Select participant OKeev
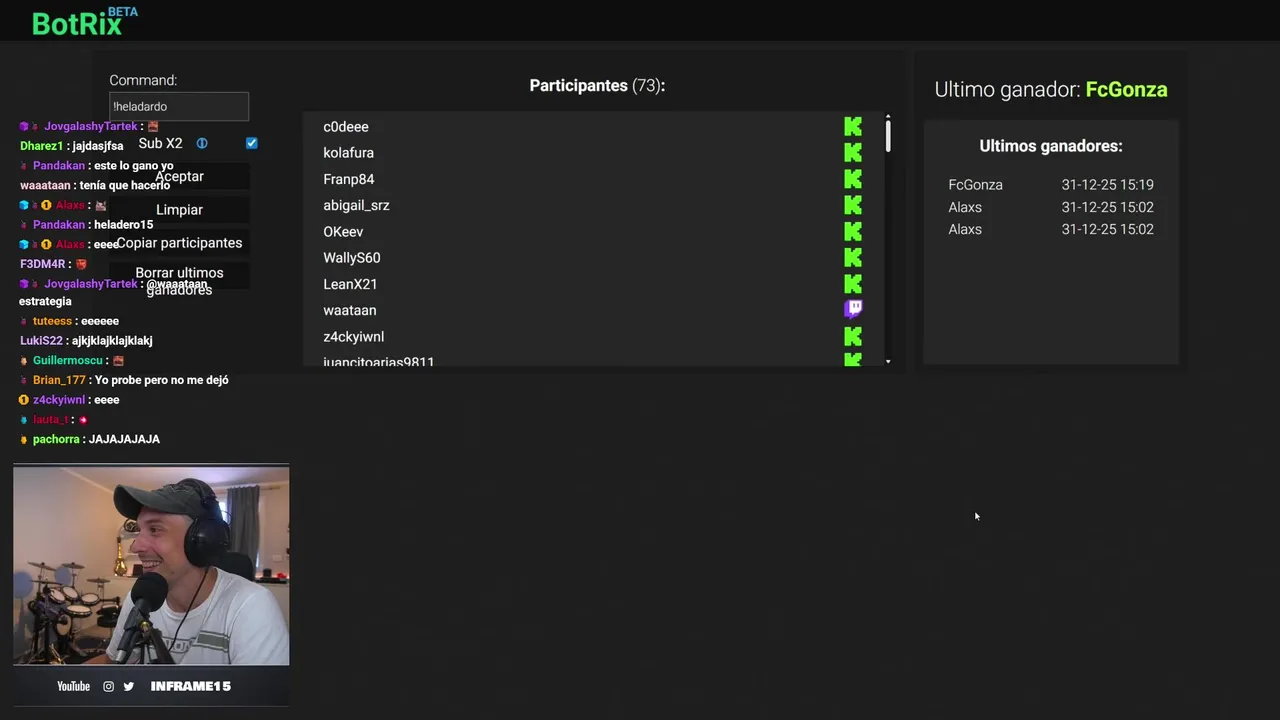Image resolution: width=1280 pixels, height=720 pixels. point(343,232)
